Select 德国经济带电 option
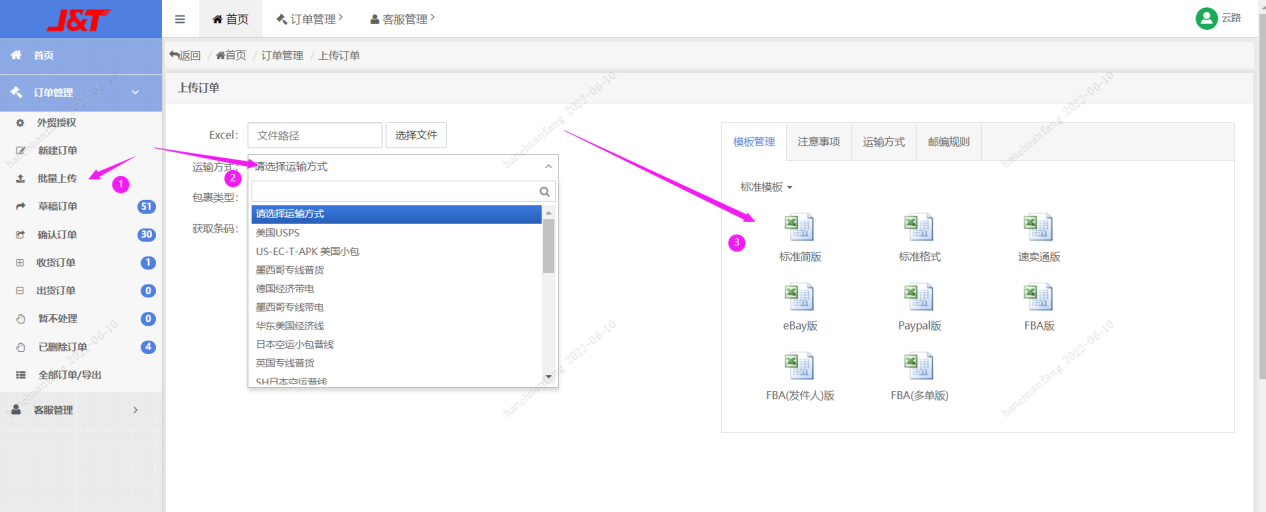This screenshot has height=512, width=1266. point(396,288)
